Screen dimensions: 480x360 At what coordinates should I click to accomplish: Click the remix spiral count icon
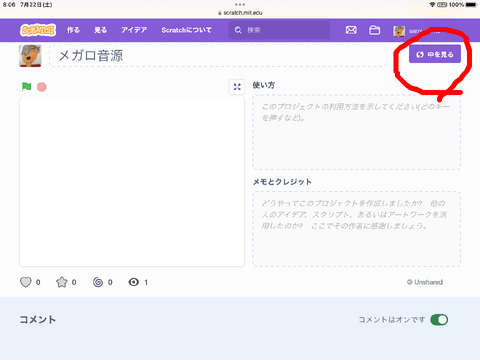pos(98,282)
